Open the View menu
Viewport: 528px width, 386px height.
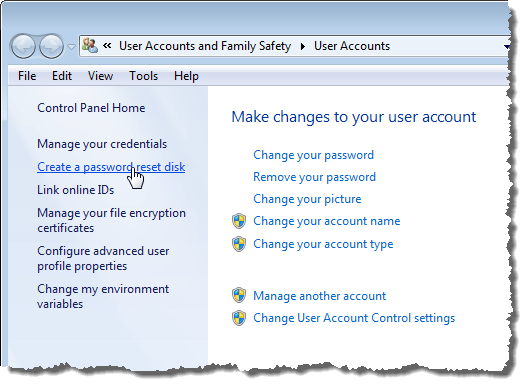100,76
